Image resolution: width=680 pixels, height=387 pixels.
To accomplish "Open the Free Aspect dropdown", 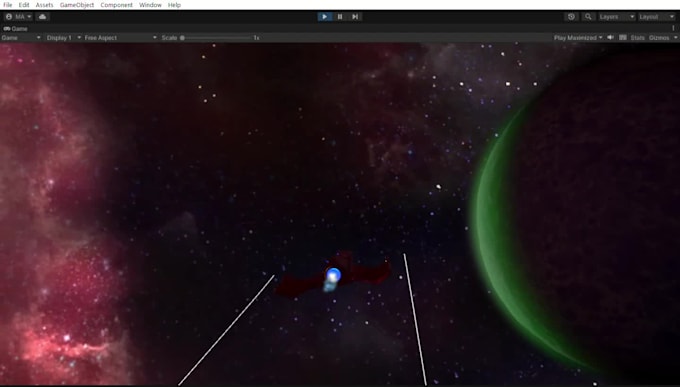I will point(121,38).
